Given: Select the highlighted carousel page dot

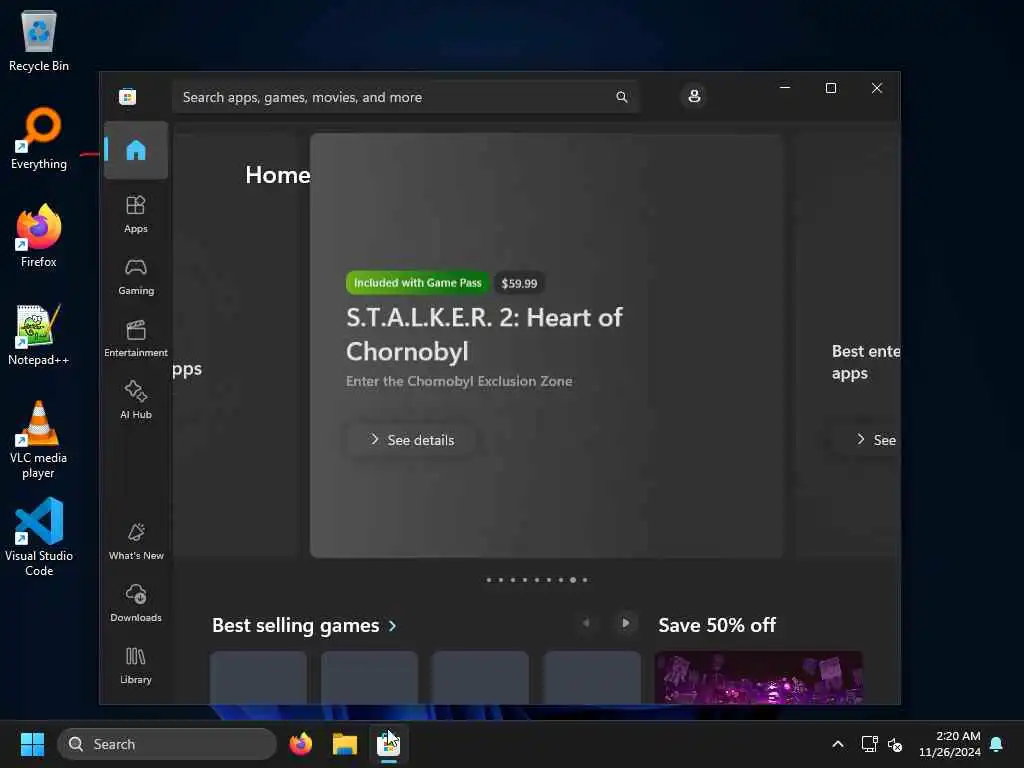Looking at the screenshot, I should click(x=573, y=580).
